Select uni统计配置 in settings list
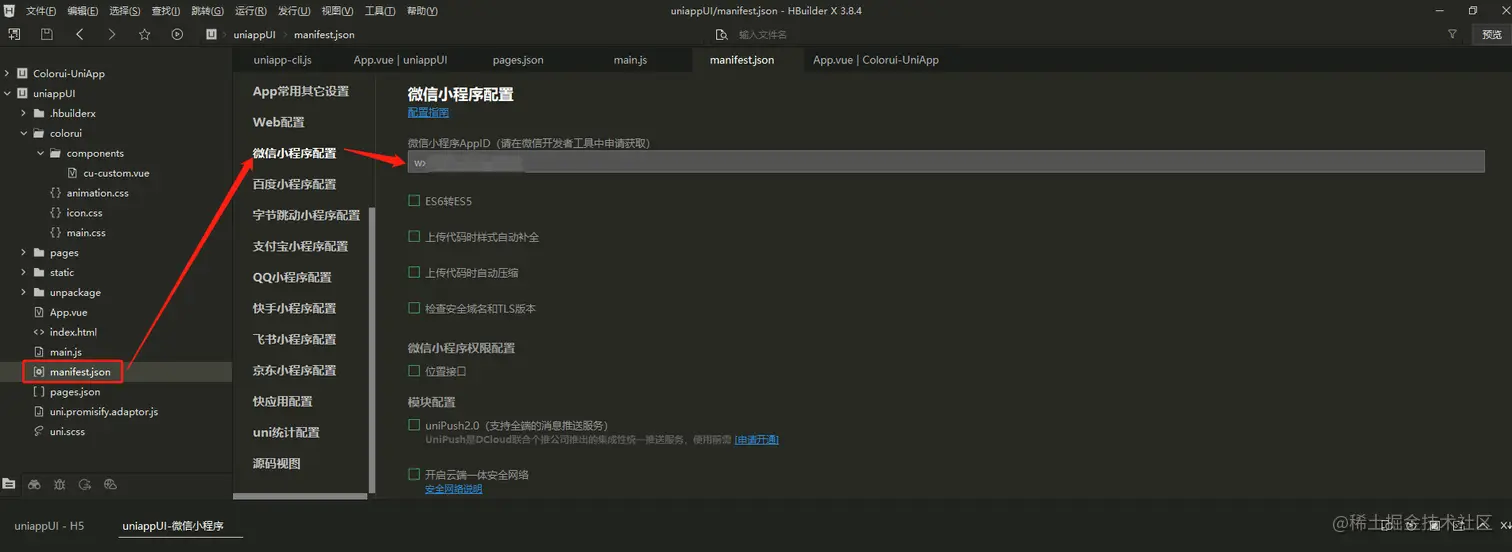Image resolution: width=1512 pixels, height=552 pixels. (x=286, y=432)
